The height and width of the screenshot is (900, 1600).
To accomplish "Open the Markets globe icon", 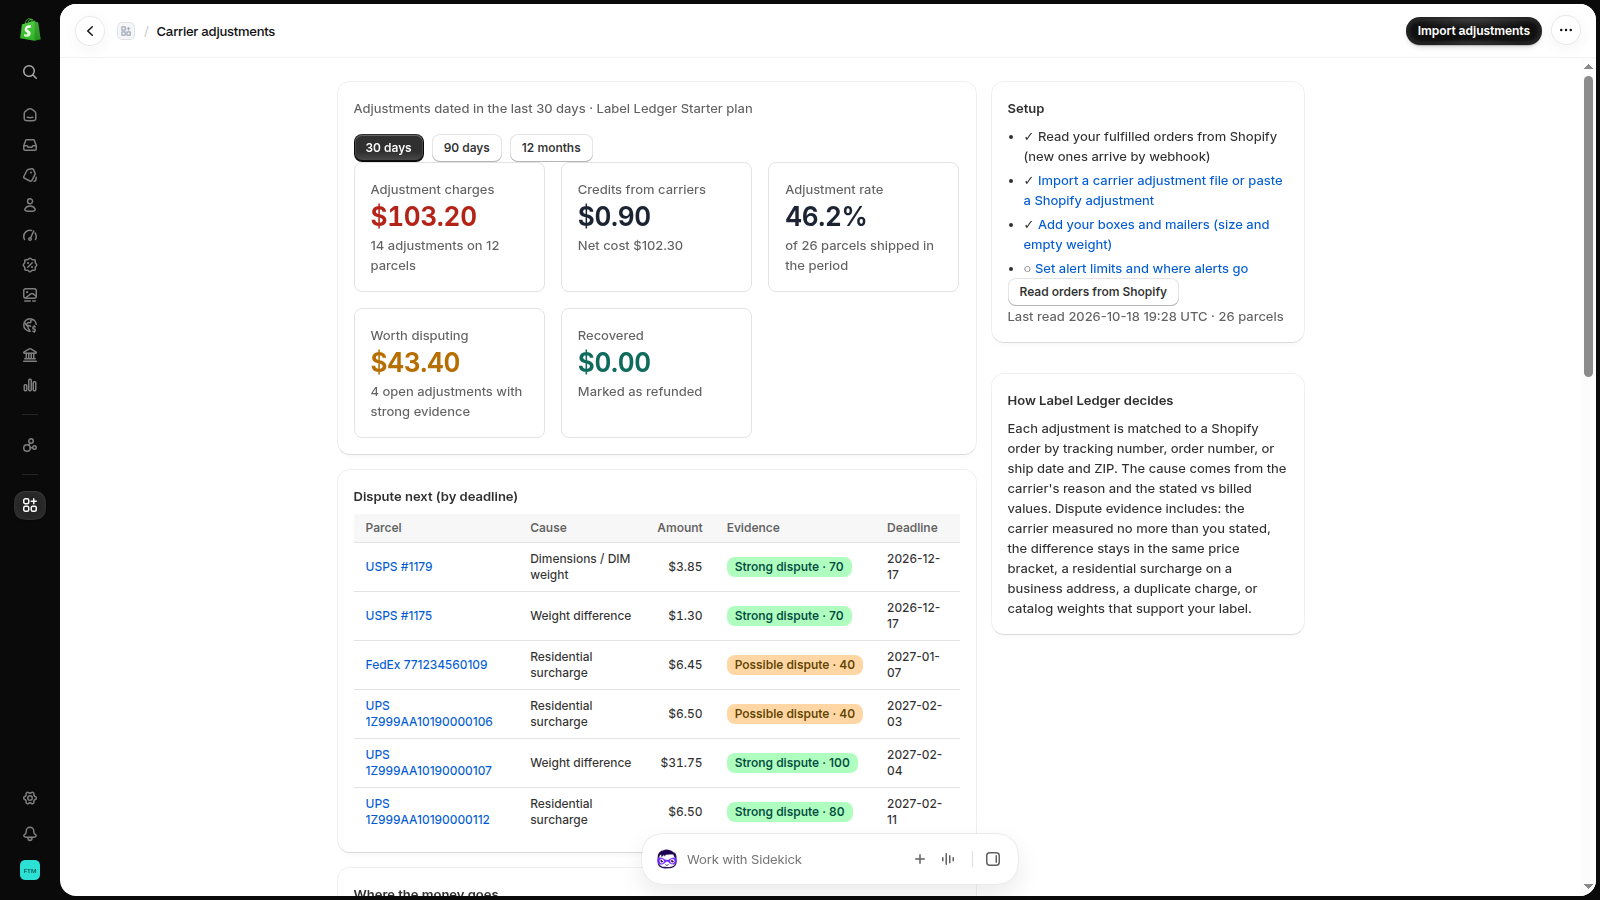I will coord(30,325).
